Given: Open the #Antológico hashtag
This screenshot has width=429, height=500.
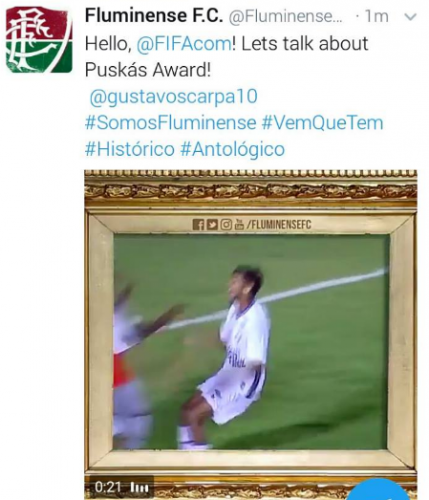Looking at the screenshot, I should click(233, 150).
